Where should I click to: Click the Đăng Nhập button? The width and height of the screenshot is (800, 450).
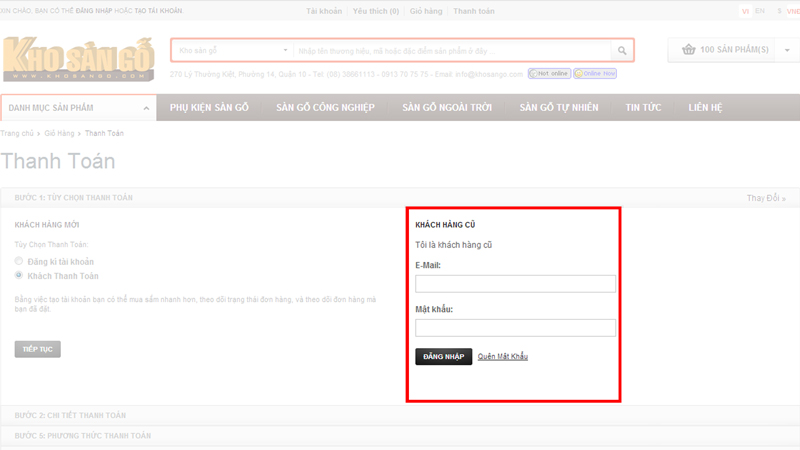pos(443,357)
